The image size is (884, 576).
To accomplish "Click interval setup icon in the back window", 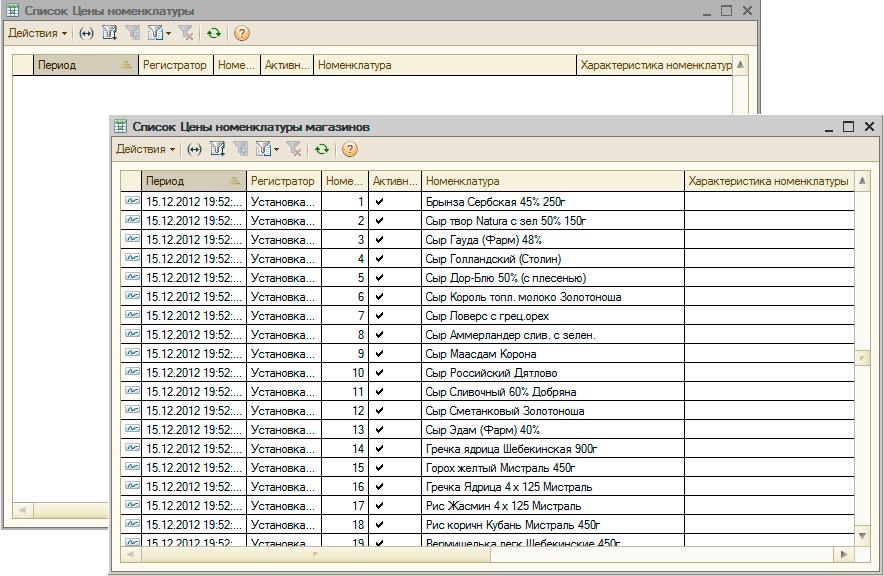I will pos(86,33).
